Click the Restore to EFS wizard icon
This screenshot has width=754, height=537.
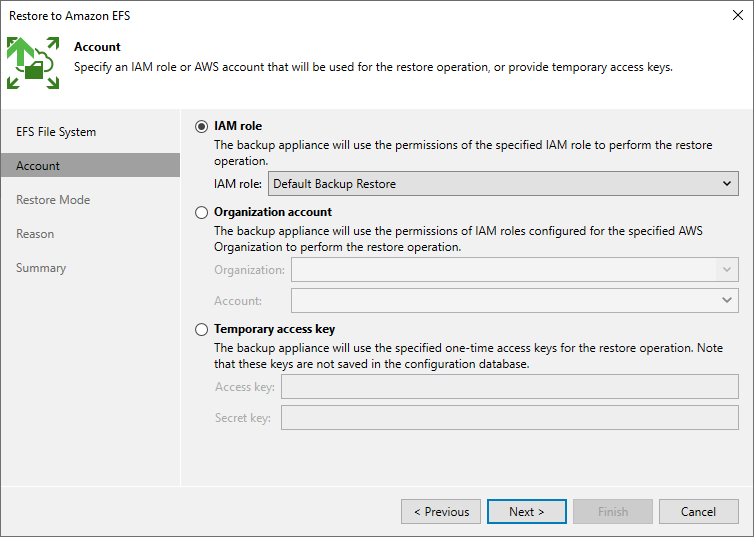(x=33, y=63)
